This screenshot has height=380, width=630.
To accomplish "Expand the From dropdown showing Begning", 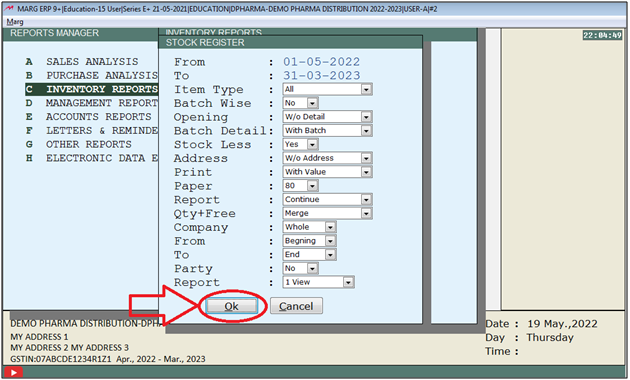I will point(309,241).
